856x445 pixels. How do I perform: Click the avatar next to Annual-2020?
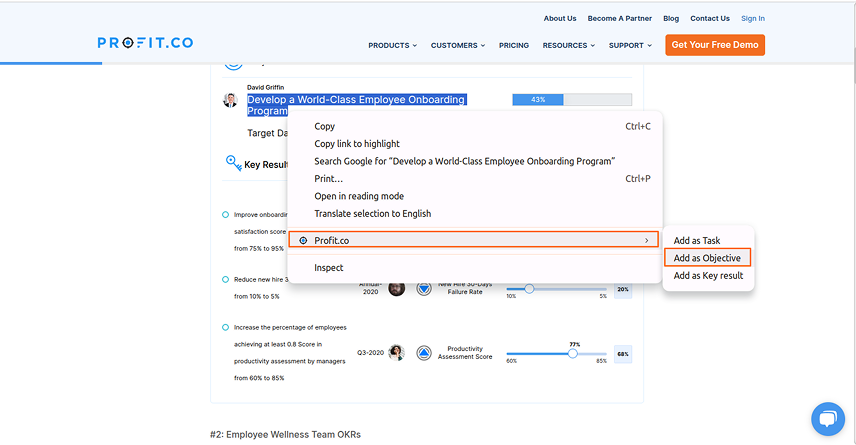pos(396,288)
